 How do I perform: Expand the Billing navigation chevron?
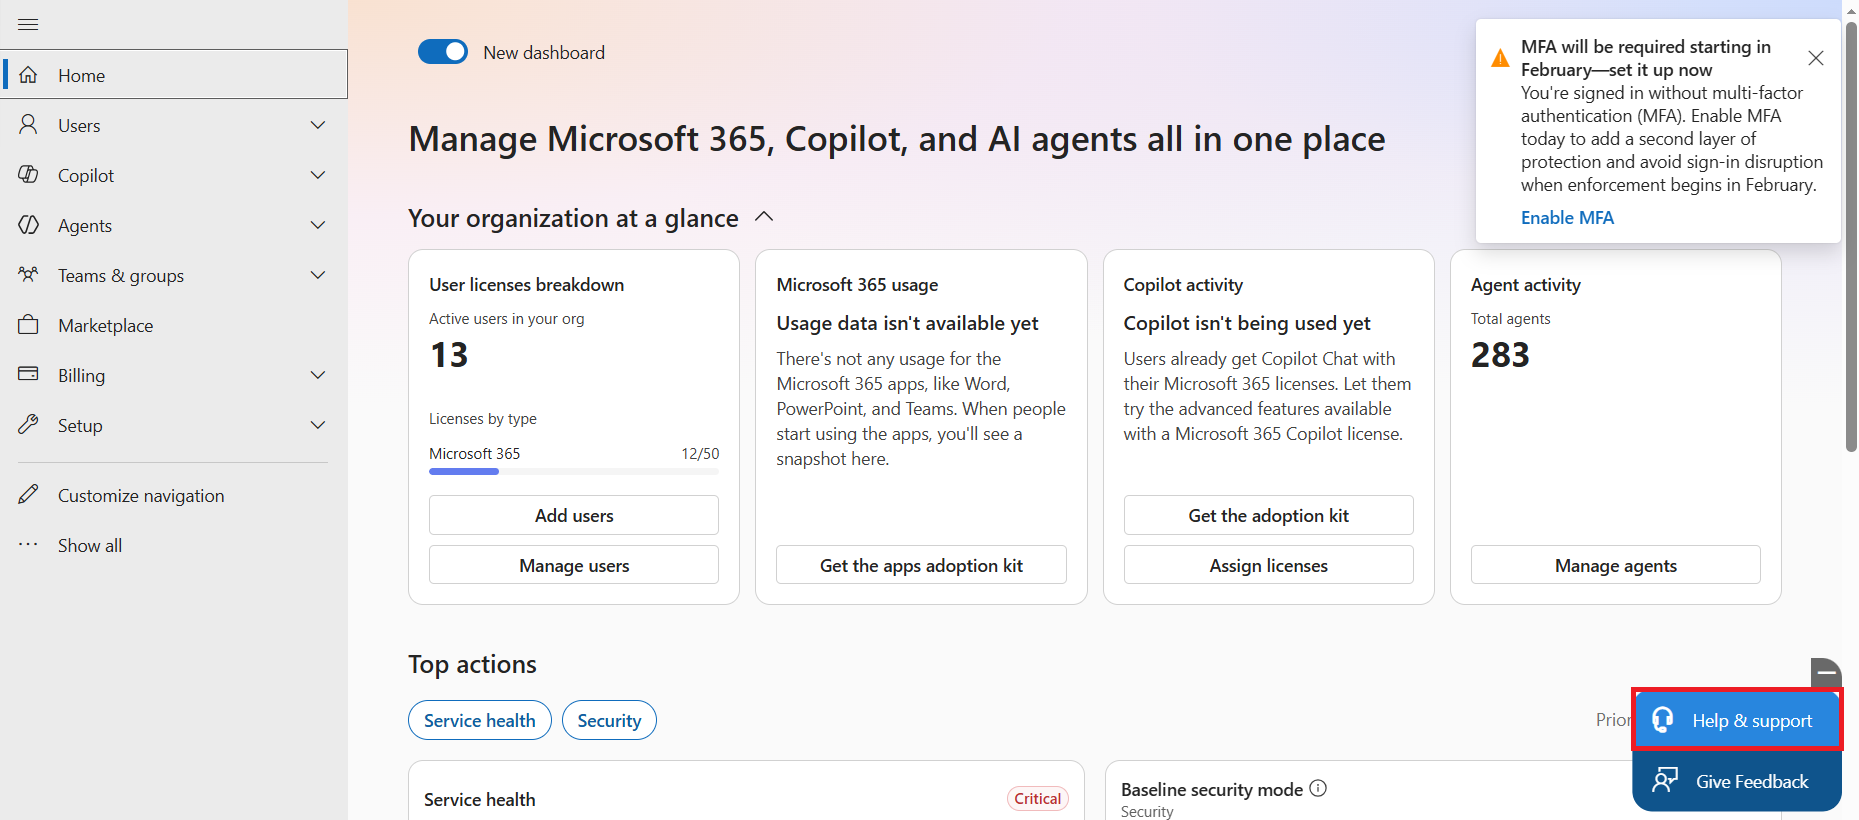318,375
